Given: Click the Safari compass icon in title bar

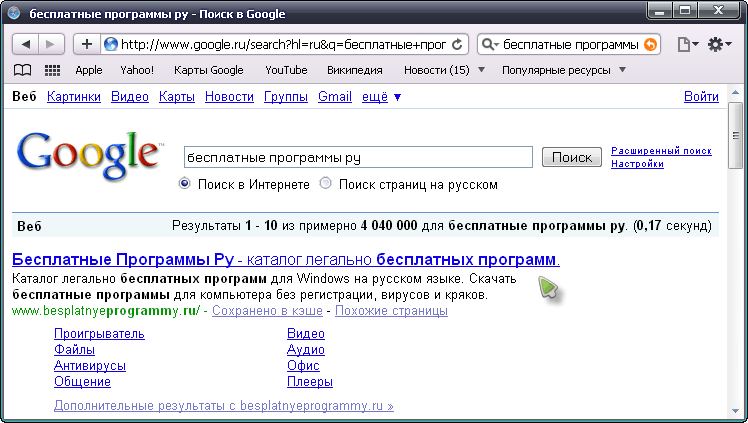Looking at the screenshot, I should 14,13.
